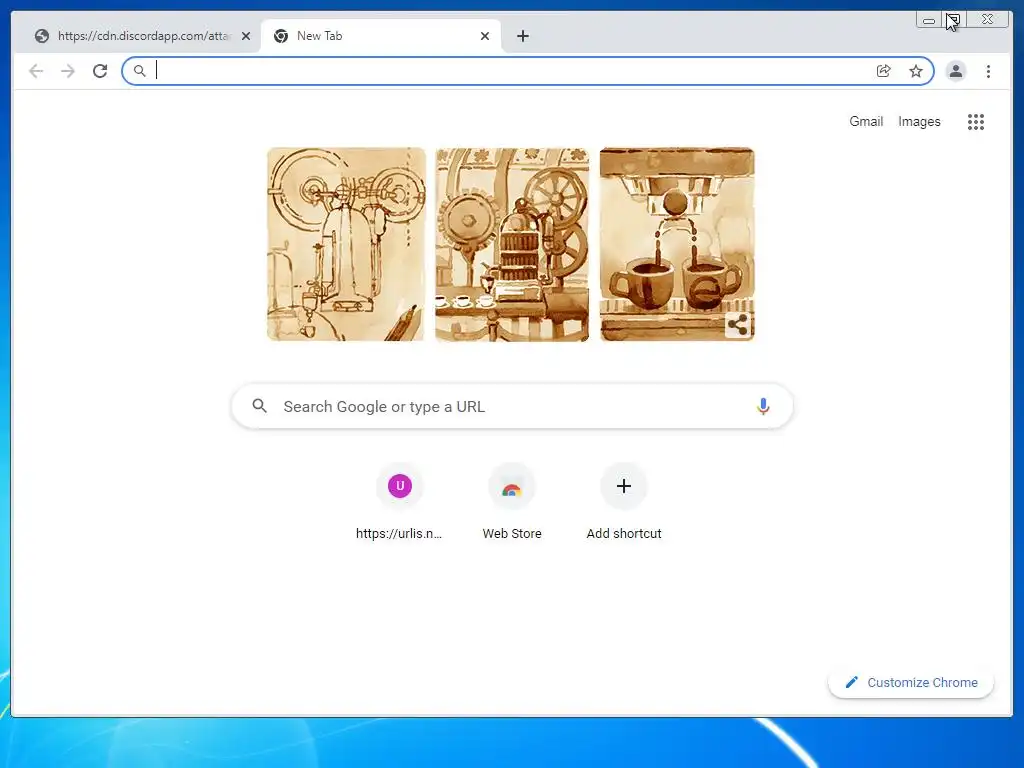This screenshot has height=768, width=1024.
Task: Close the New Tab tab
Action: [485, 36]
